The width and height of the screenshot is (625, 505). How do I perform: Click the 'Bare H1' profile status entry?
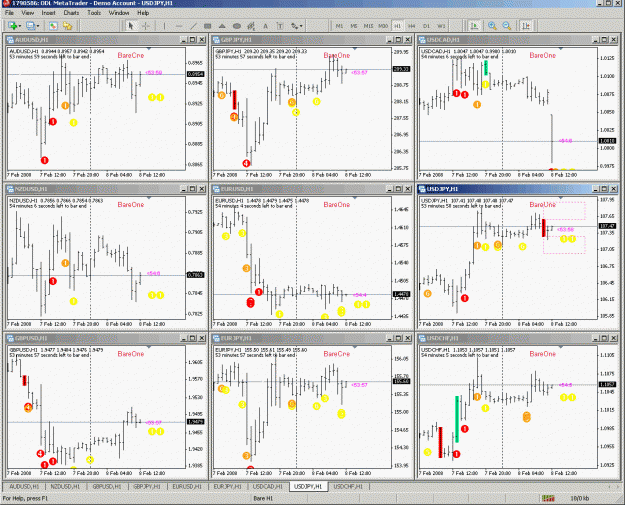pos(263,498)
